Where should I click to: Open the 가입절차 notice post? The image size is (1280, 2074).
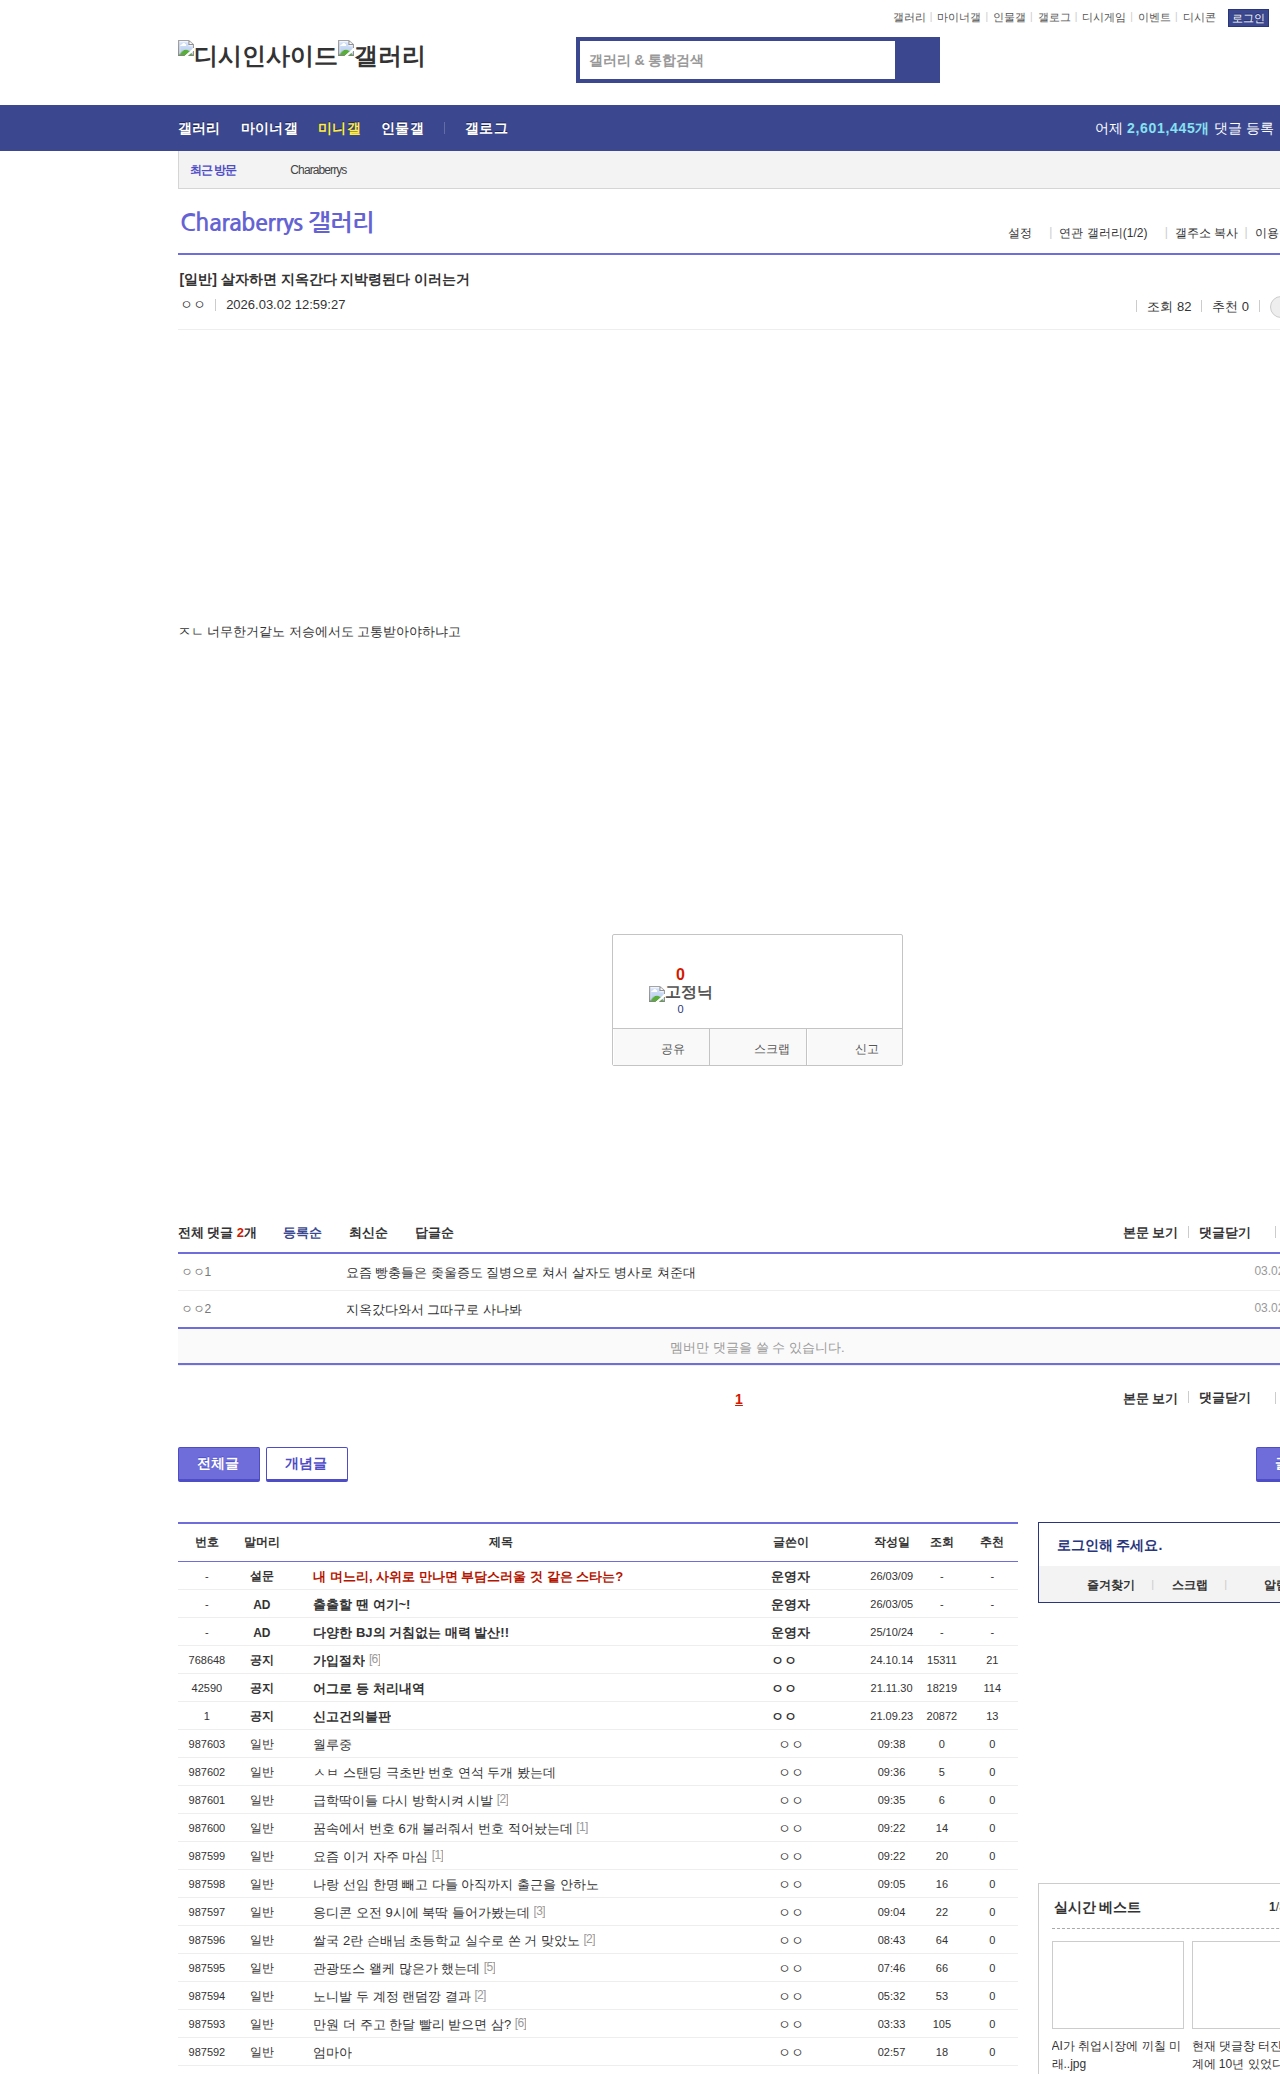339,1660
